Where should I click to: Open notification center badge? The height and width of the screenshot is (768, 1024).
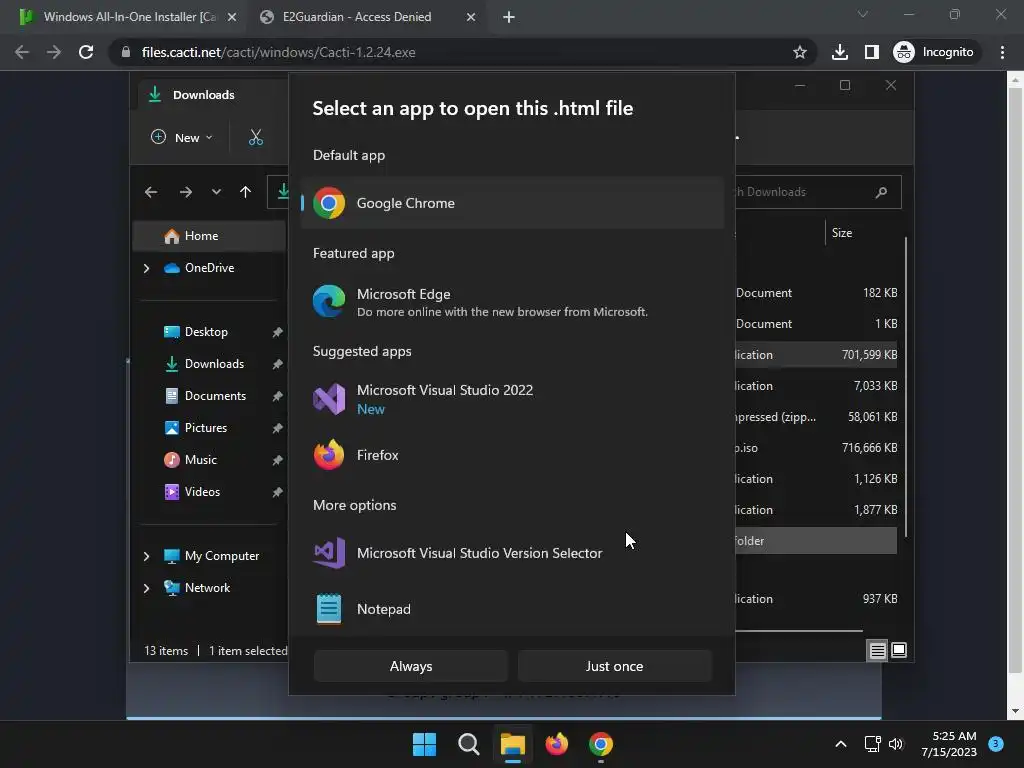pos(996,743)
